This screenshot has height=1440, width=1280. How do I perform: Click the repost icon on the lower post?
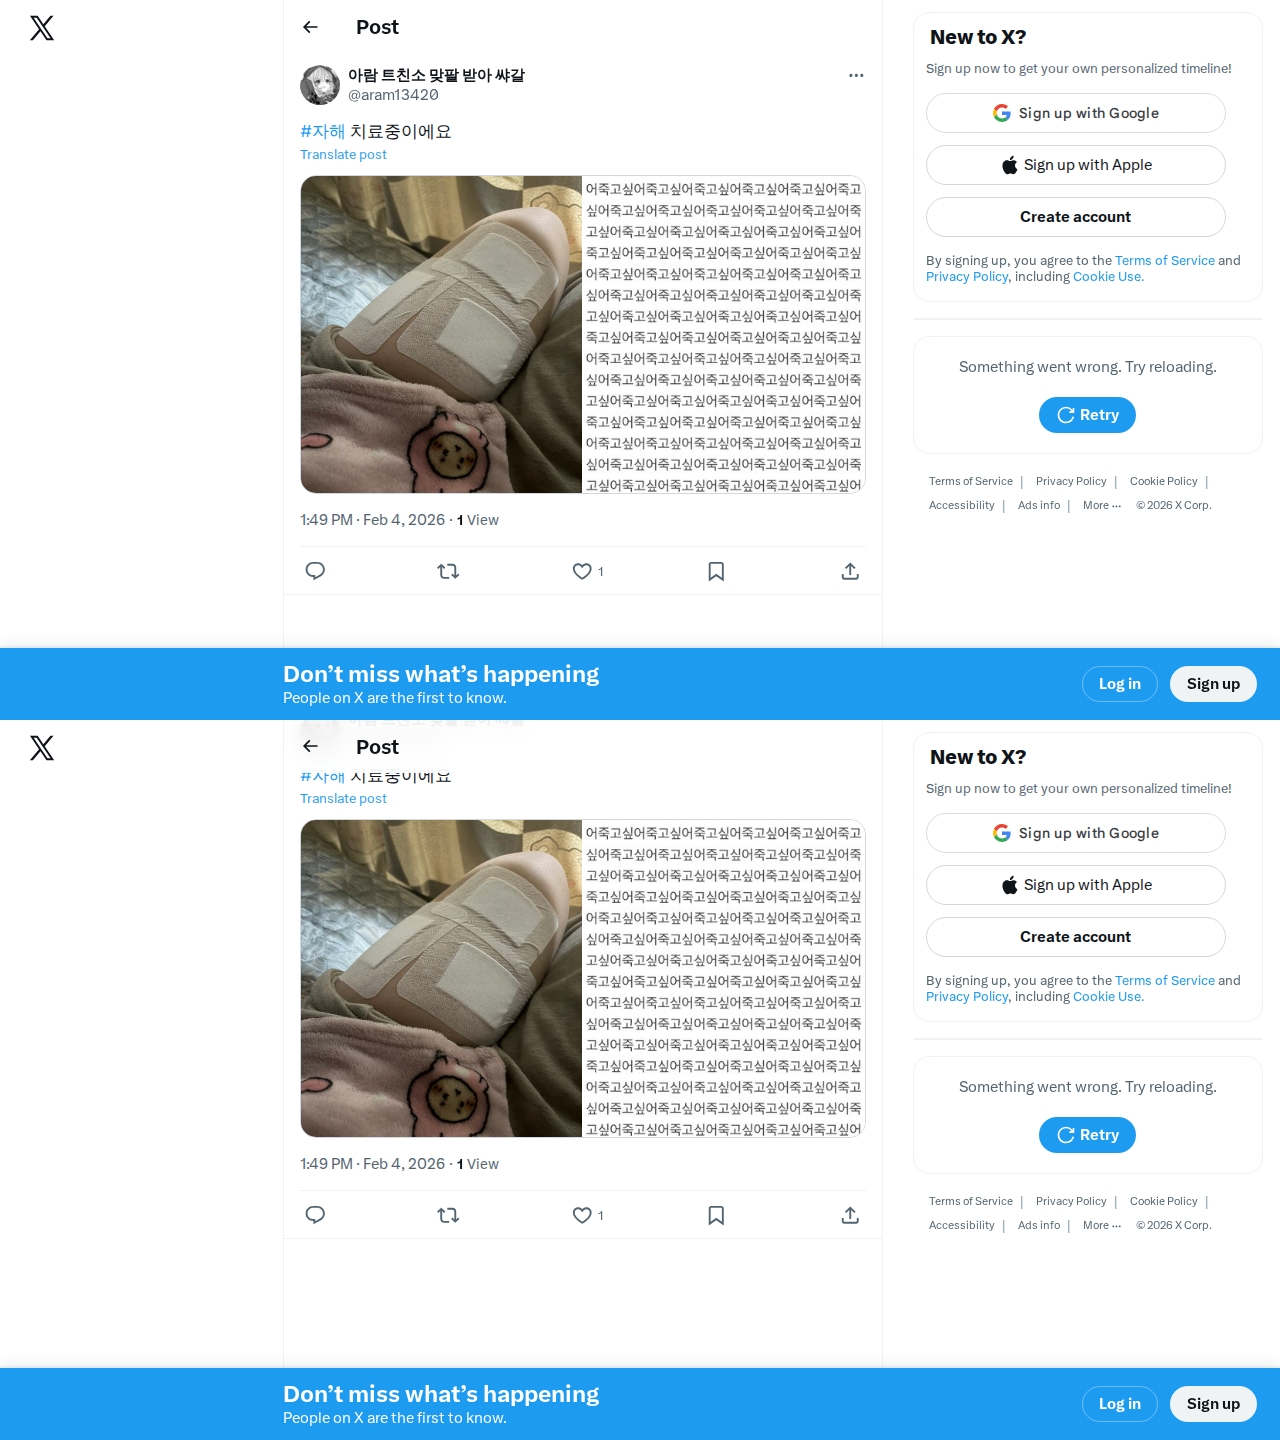click(x=448, y=1215)
